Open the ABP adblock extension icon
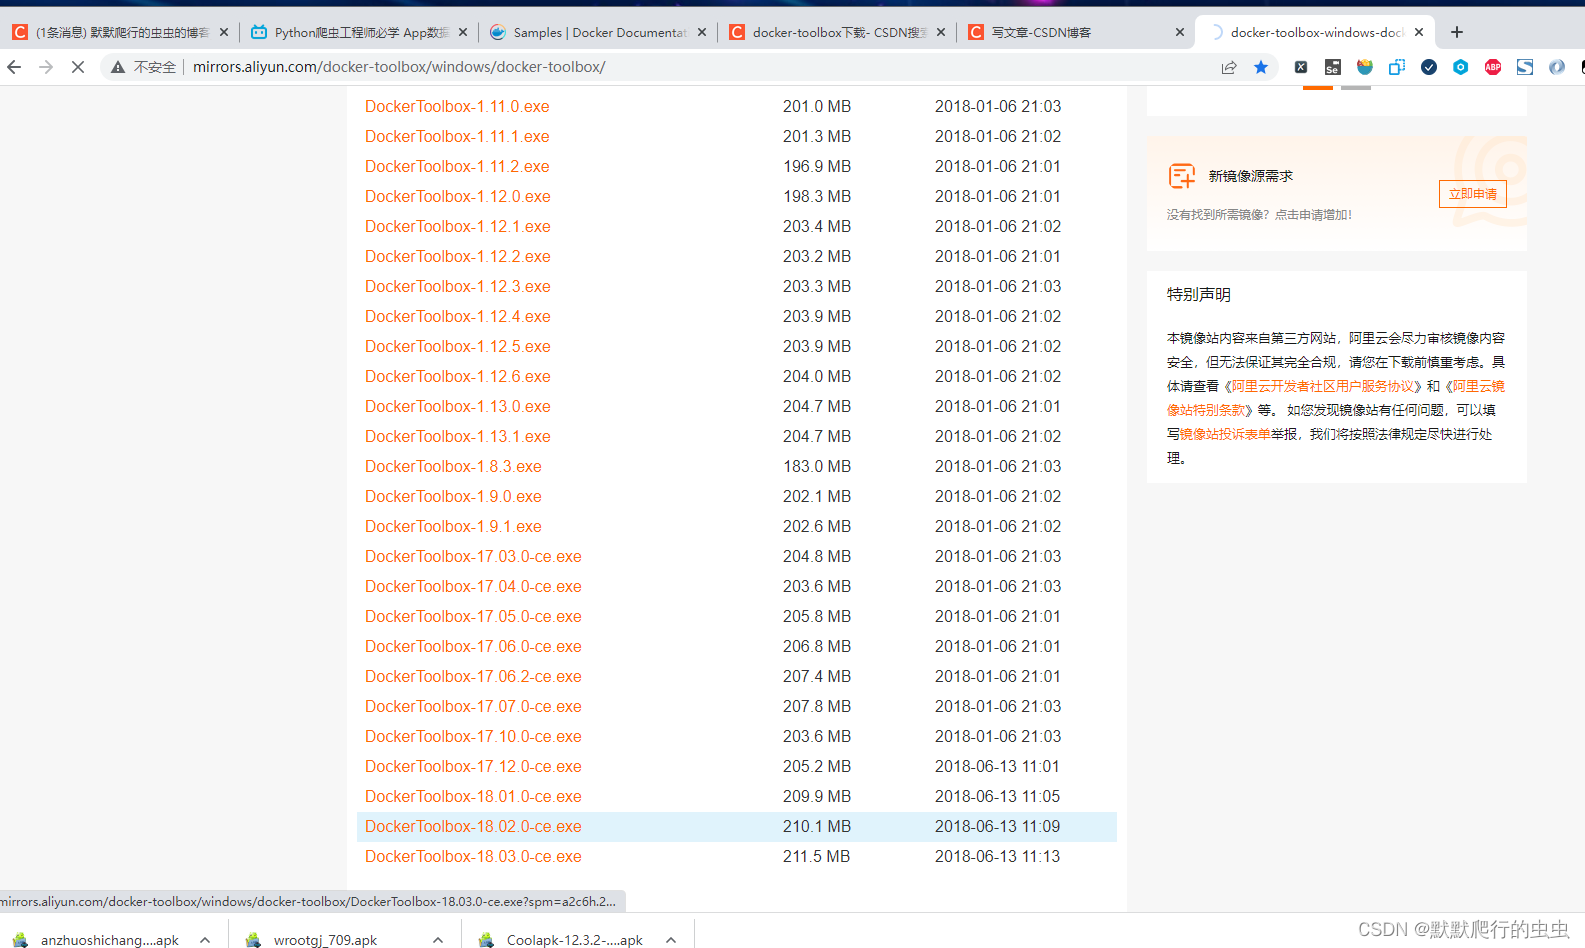Image resolution: width=1585 pixels, height=948 pixels. 1493,67
